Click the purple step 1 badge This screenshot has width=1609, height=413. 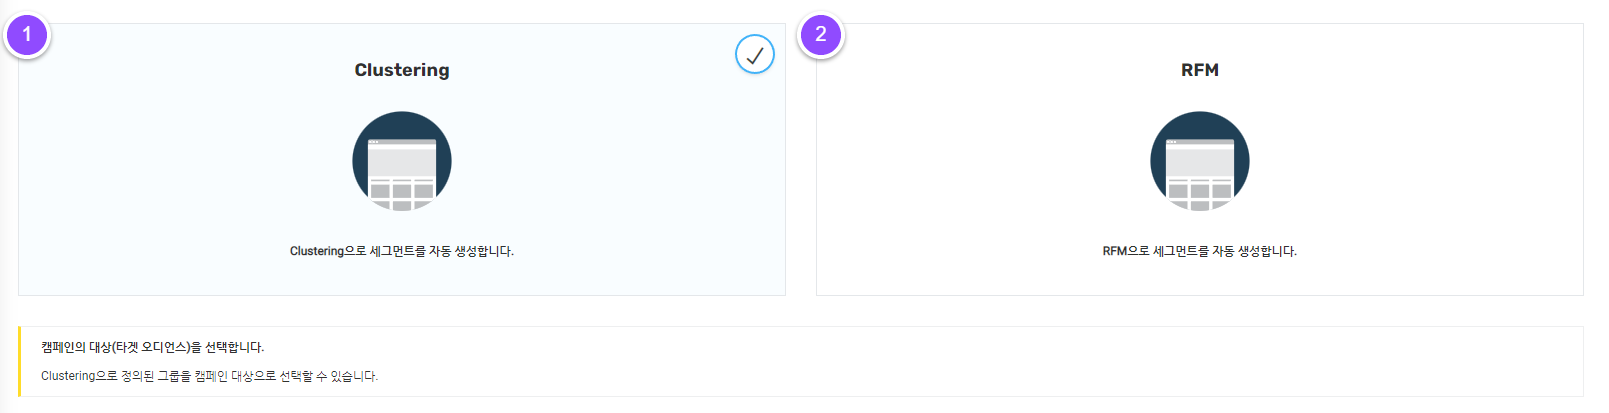coord(27,35)
